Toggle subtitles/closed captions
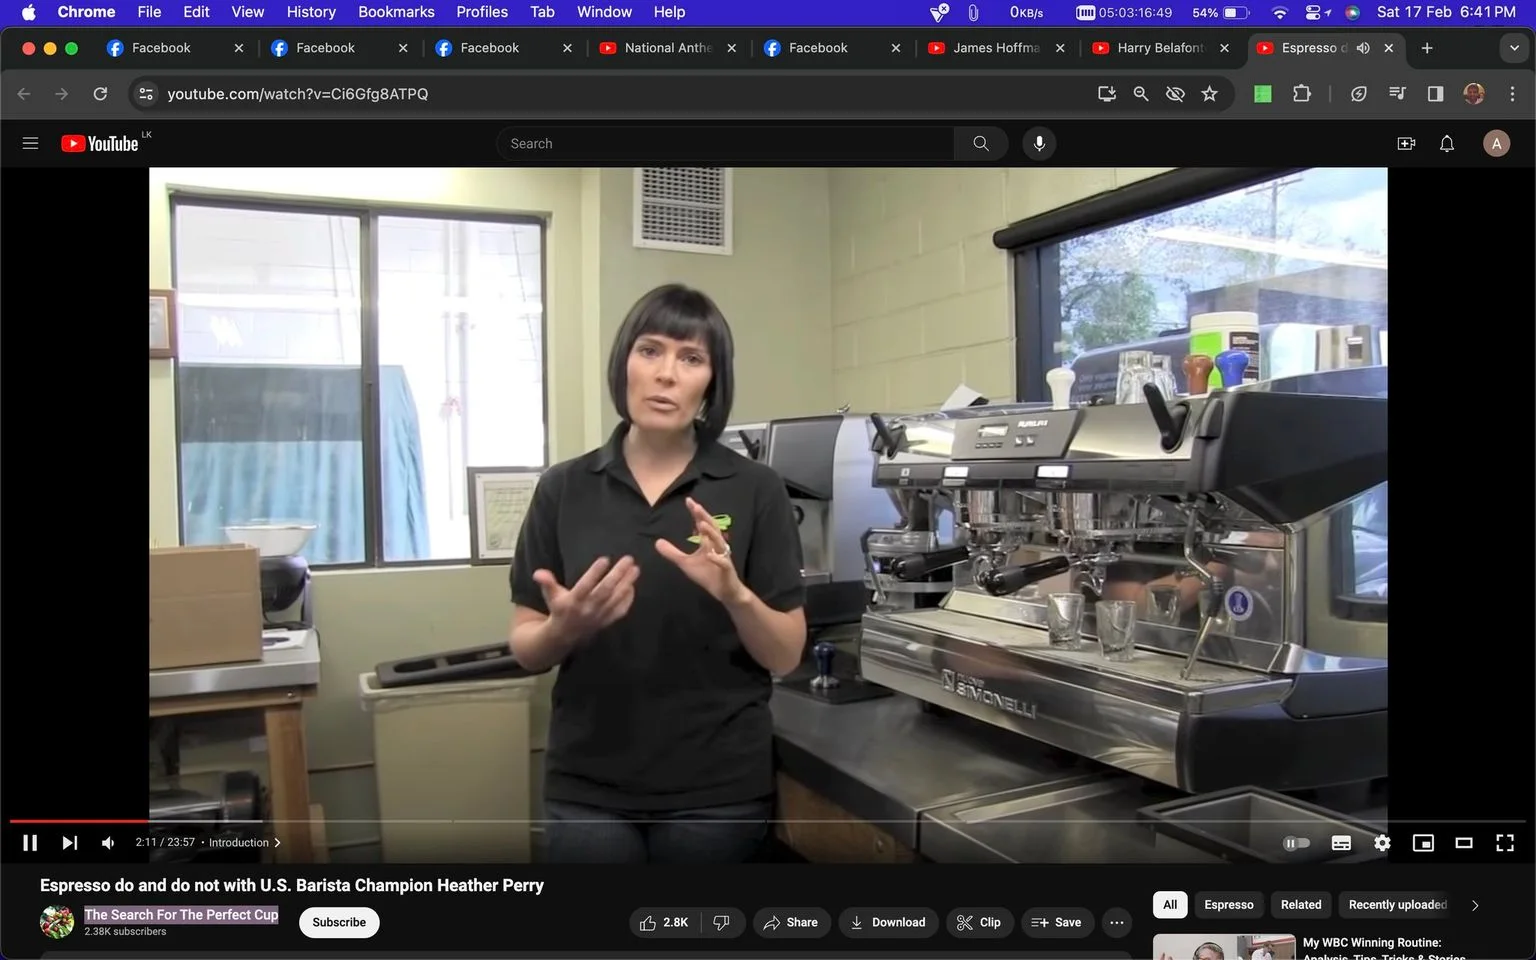Screen dimensions: 1536x960 pyautogui.click(x=1341, y=843)
